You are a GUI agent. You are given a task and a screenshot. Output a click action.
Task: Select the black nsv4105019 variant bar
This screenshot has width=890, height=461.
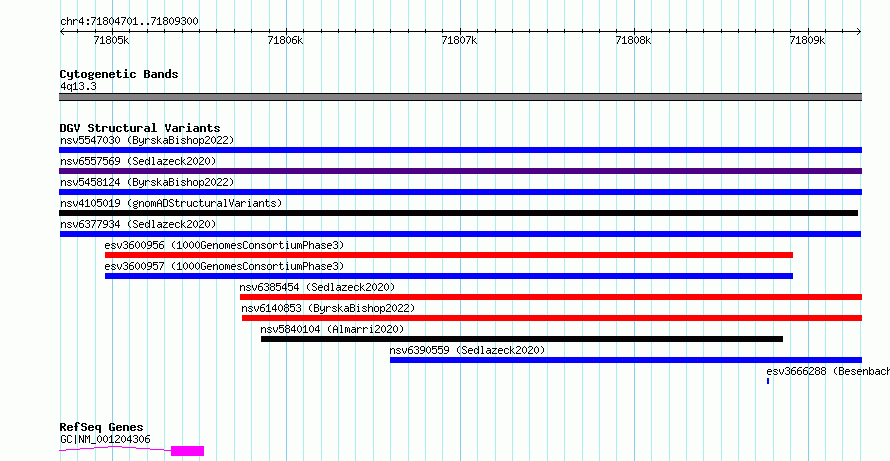pyautogui.click(x=459, y=213)
